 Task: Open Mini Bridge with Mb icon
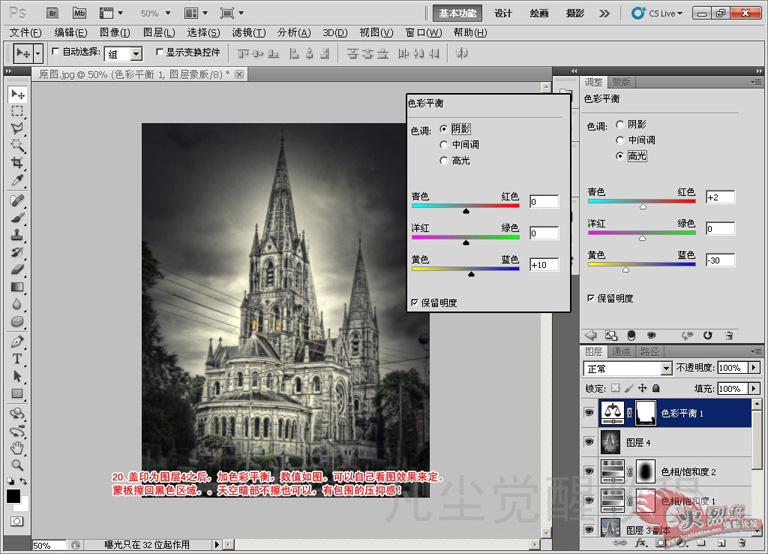[79, 13]
